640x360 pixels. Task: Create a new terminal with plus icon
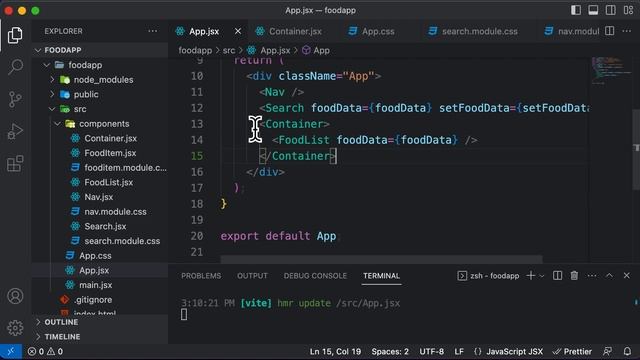tap(531, 276)
